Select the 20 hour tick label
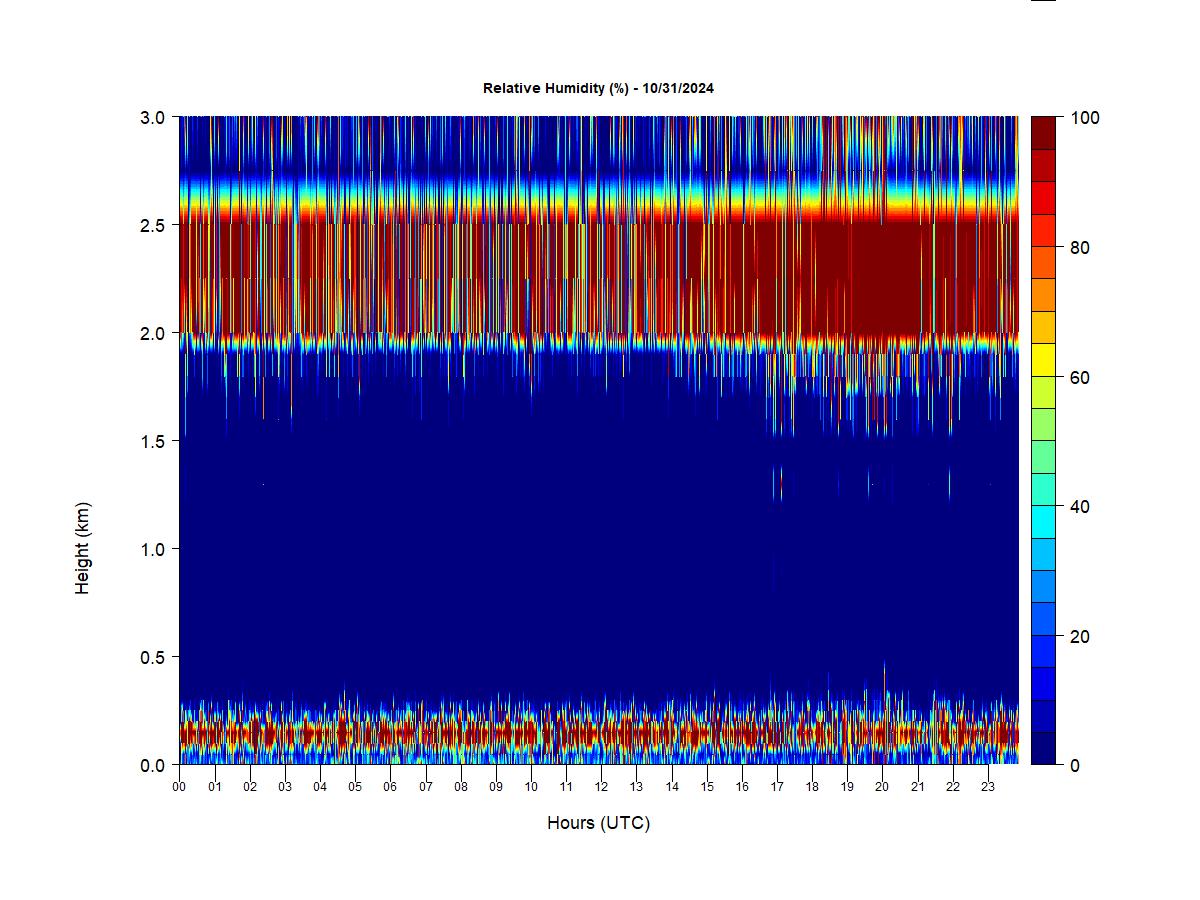 tap(882, 787)
